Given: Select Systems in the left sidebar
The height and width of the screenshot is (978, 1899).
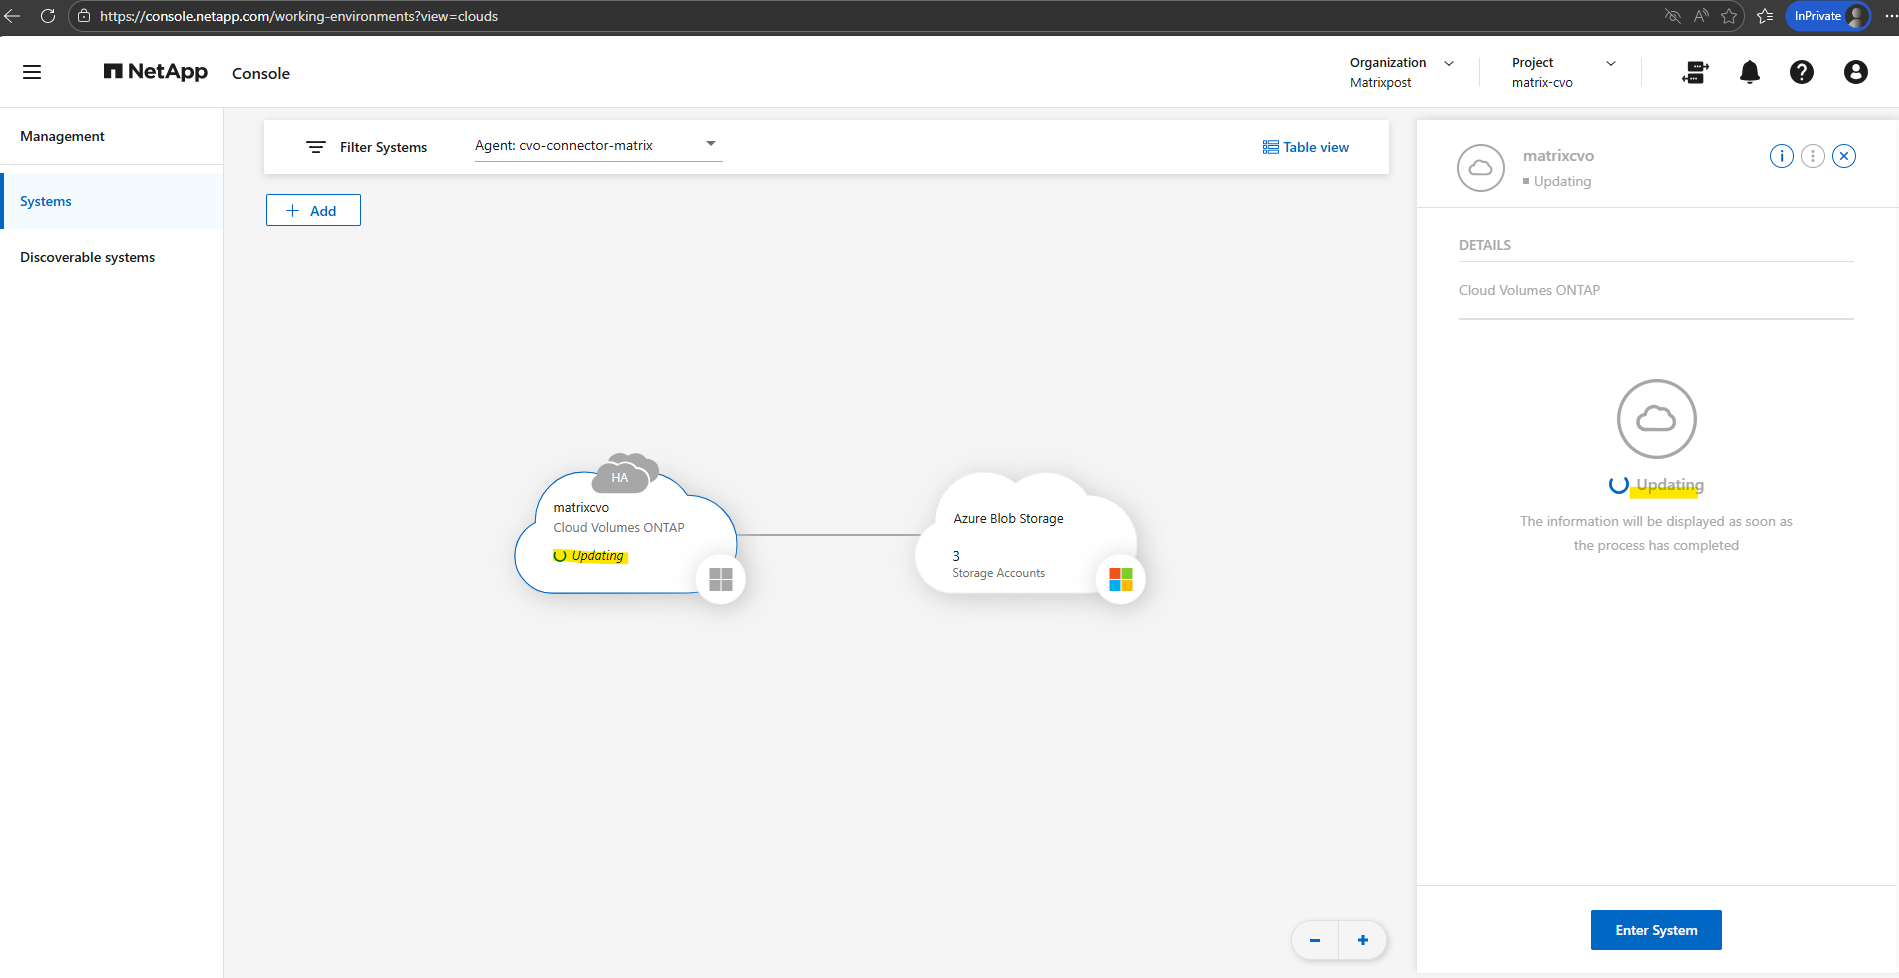Looking at the screenshot, I should [46, 201].
